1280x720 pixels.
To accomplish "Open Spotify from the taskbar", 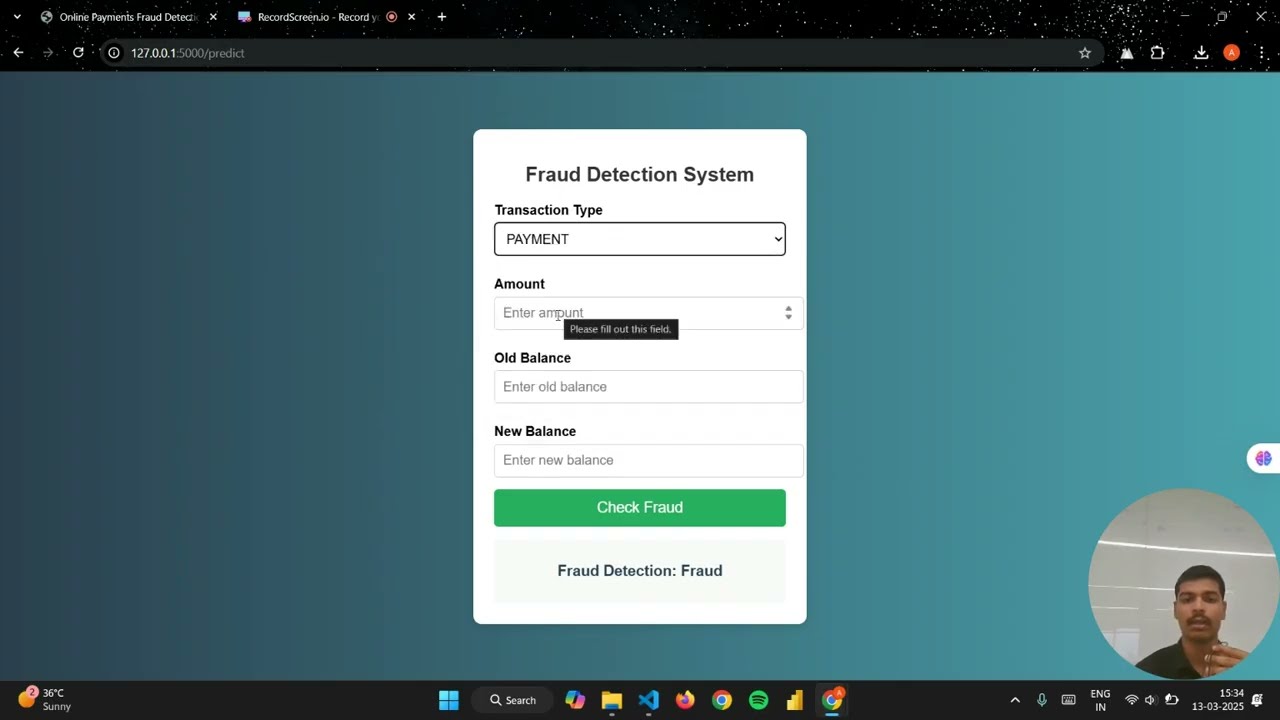I will [758, 700].
